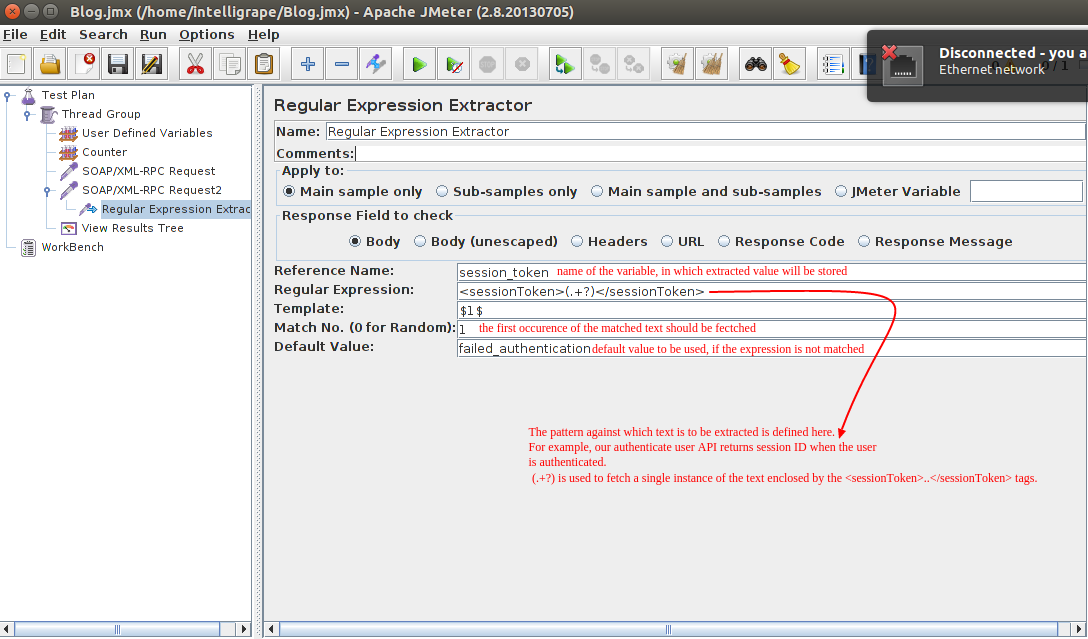This screenshot has width=1088, height=639.
Task: Click the Cut scissors icon
Action: coord(195,65)
